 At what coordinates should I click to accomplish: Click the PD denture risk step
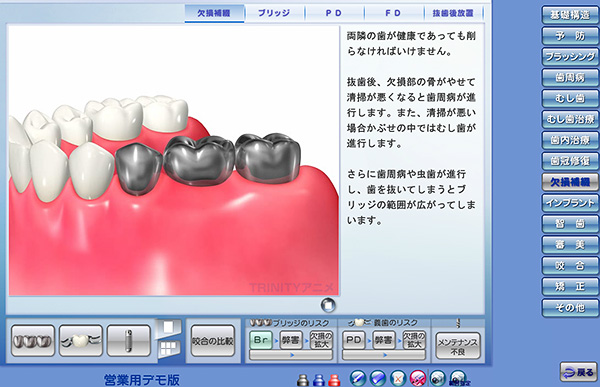[x=354, y=340]
